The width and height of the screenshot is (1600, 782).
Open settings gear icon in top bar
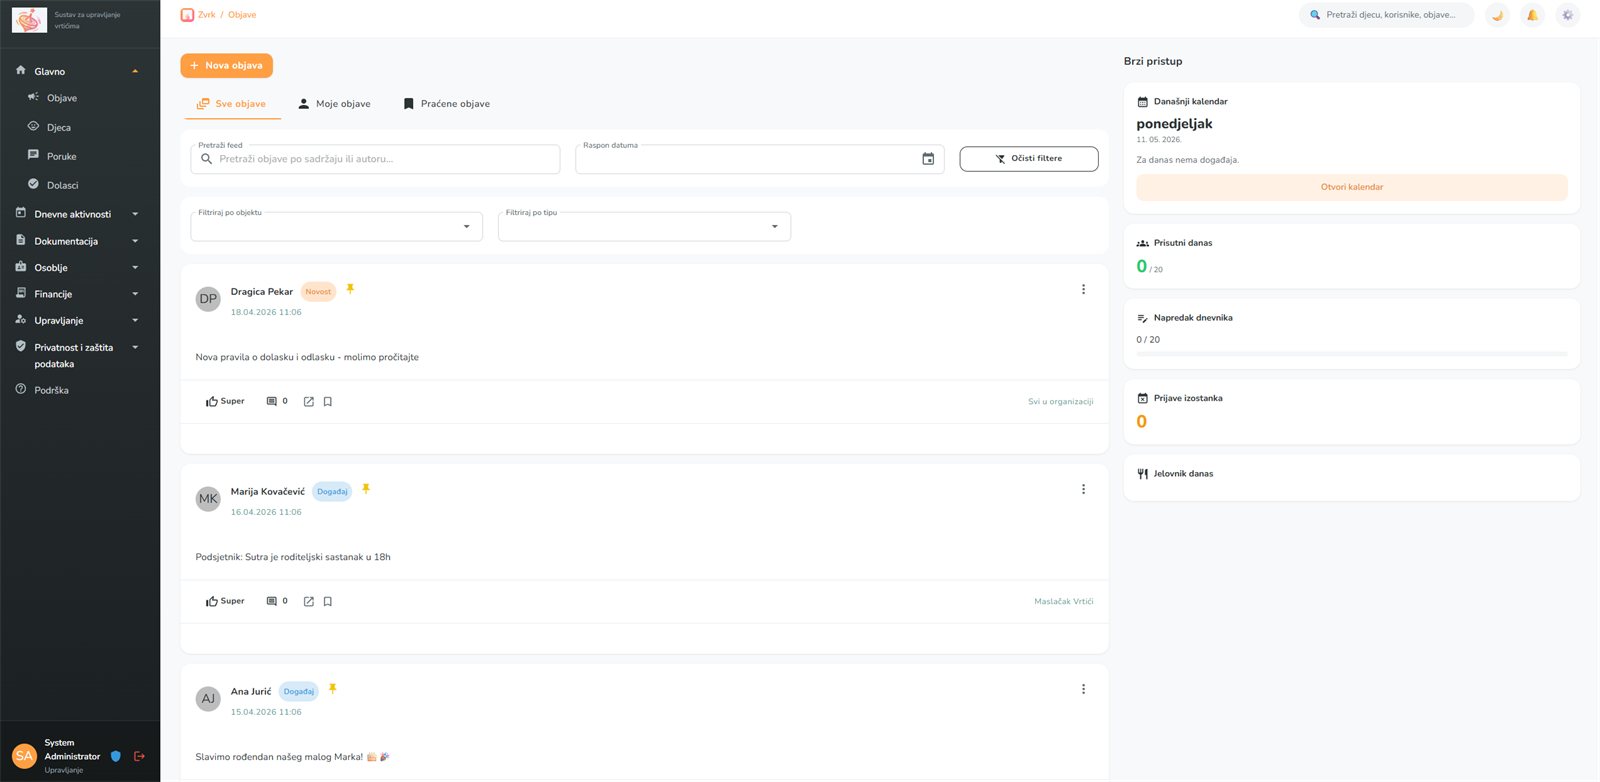coord(1567,15)
